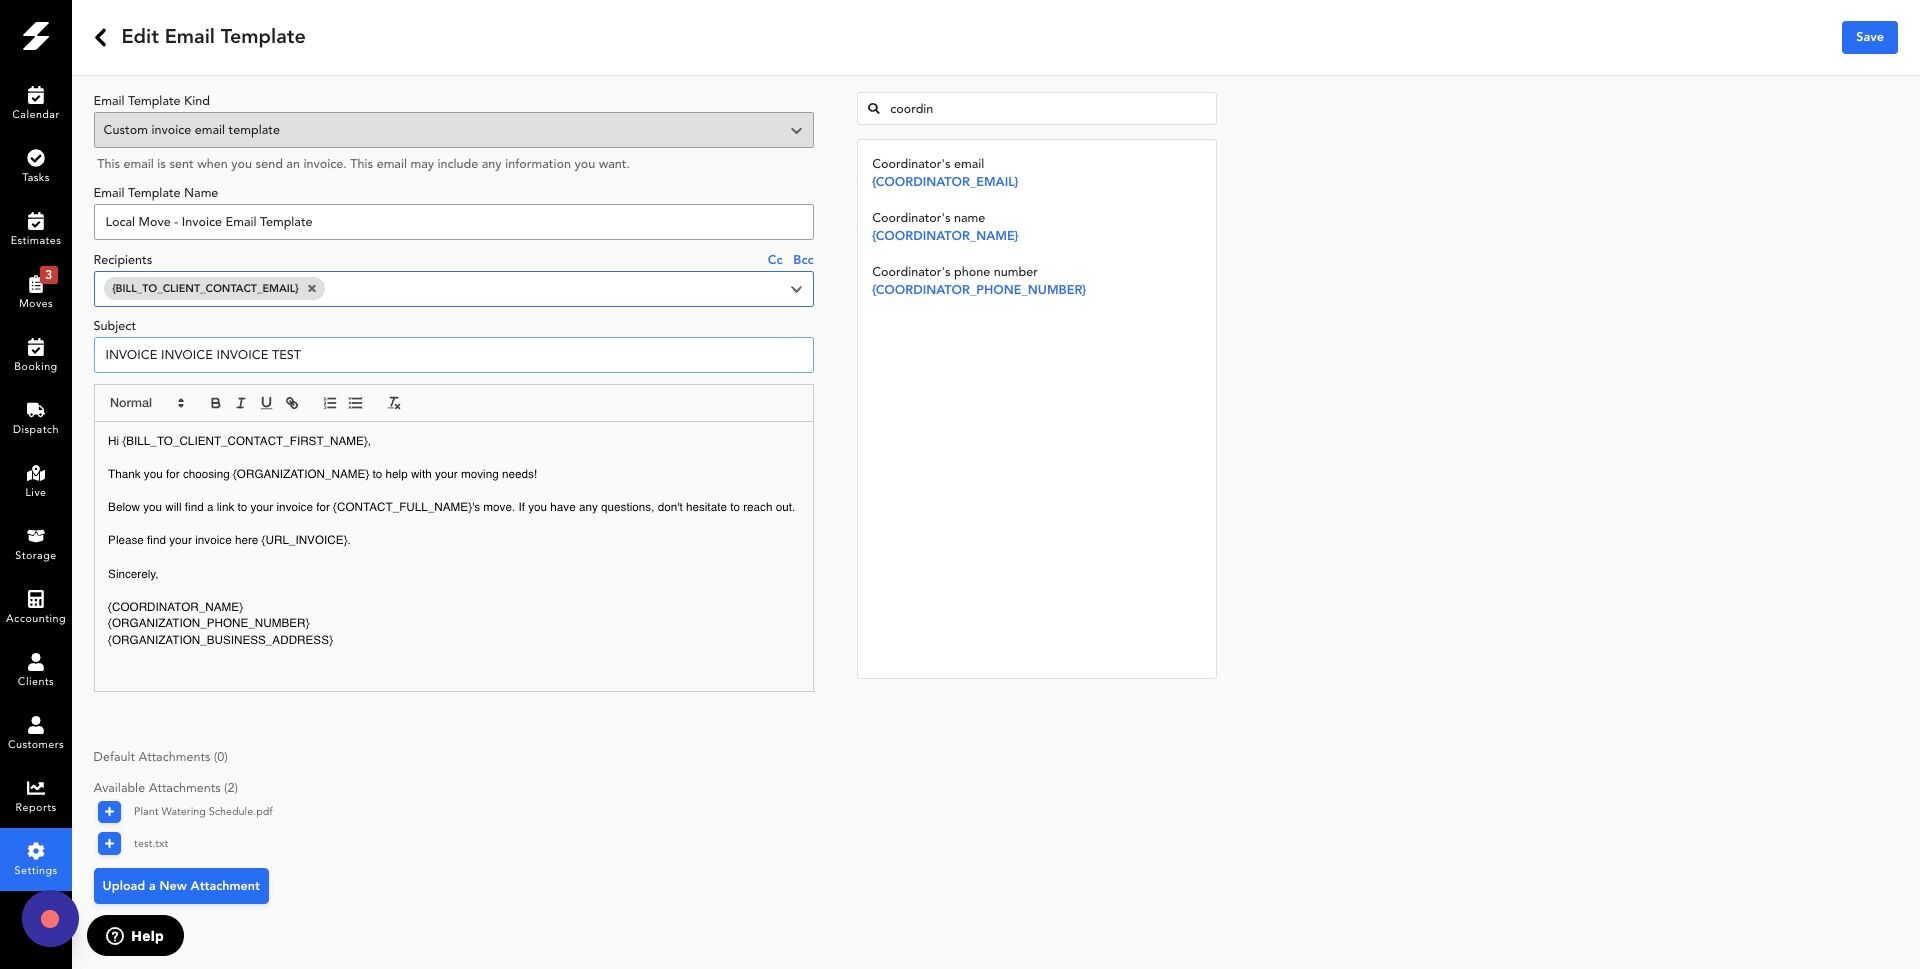Open the Help widget at bottom left

(135, 936)
